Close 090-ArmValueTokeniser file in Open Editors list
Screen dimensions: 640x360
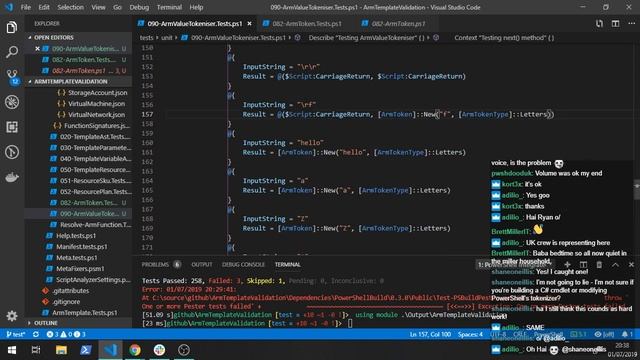pos(37,49)
